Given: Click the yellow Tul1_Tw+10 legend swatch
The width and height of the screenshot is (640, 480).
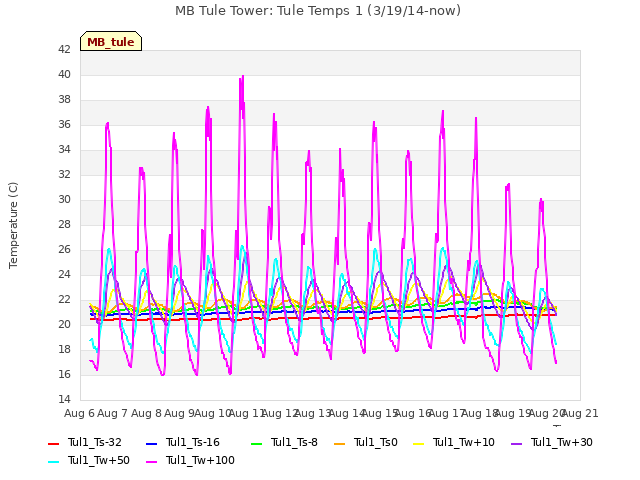Looking at the screenshot, I should pos(418,443).
